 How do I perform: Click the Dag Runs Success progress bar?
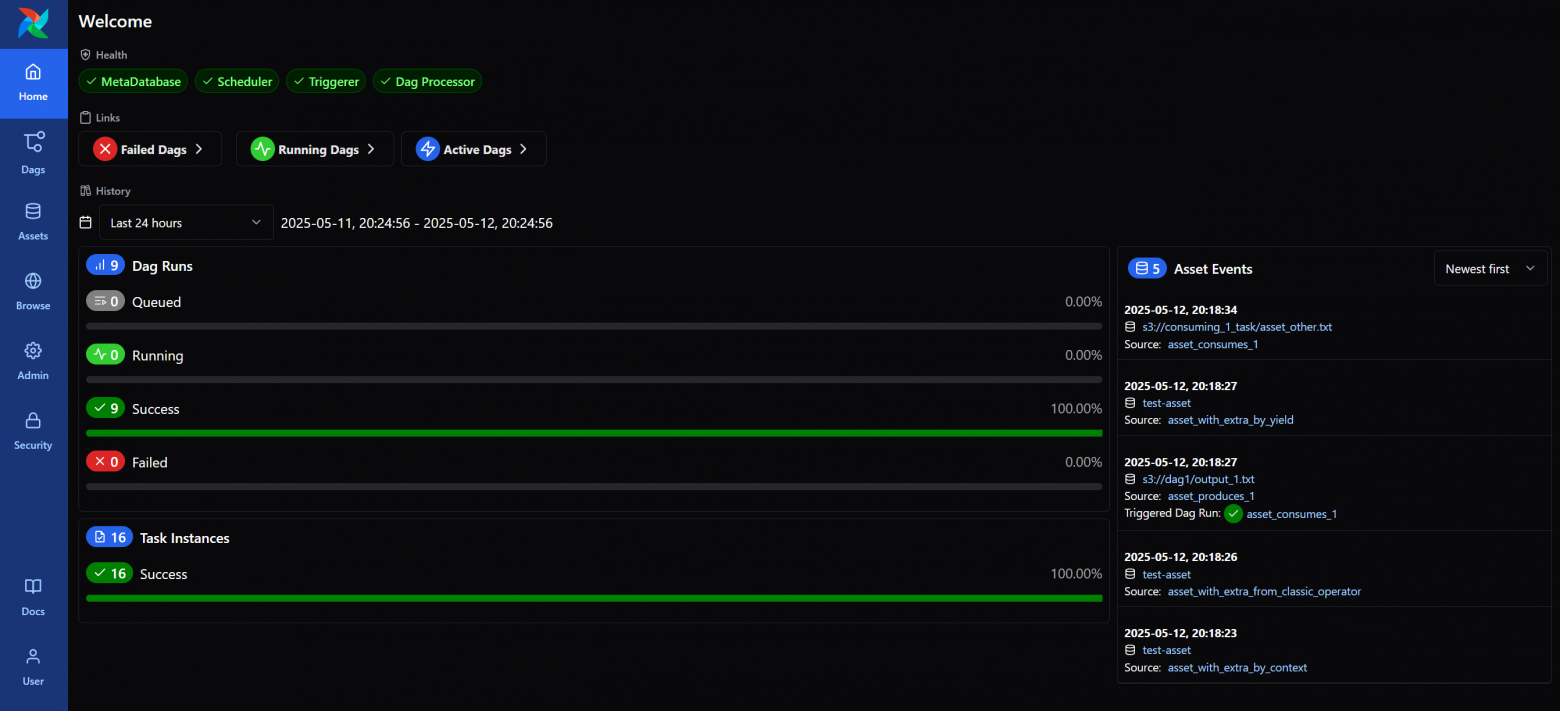pyautogui.click(x=594, y=433)
